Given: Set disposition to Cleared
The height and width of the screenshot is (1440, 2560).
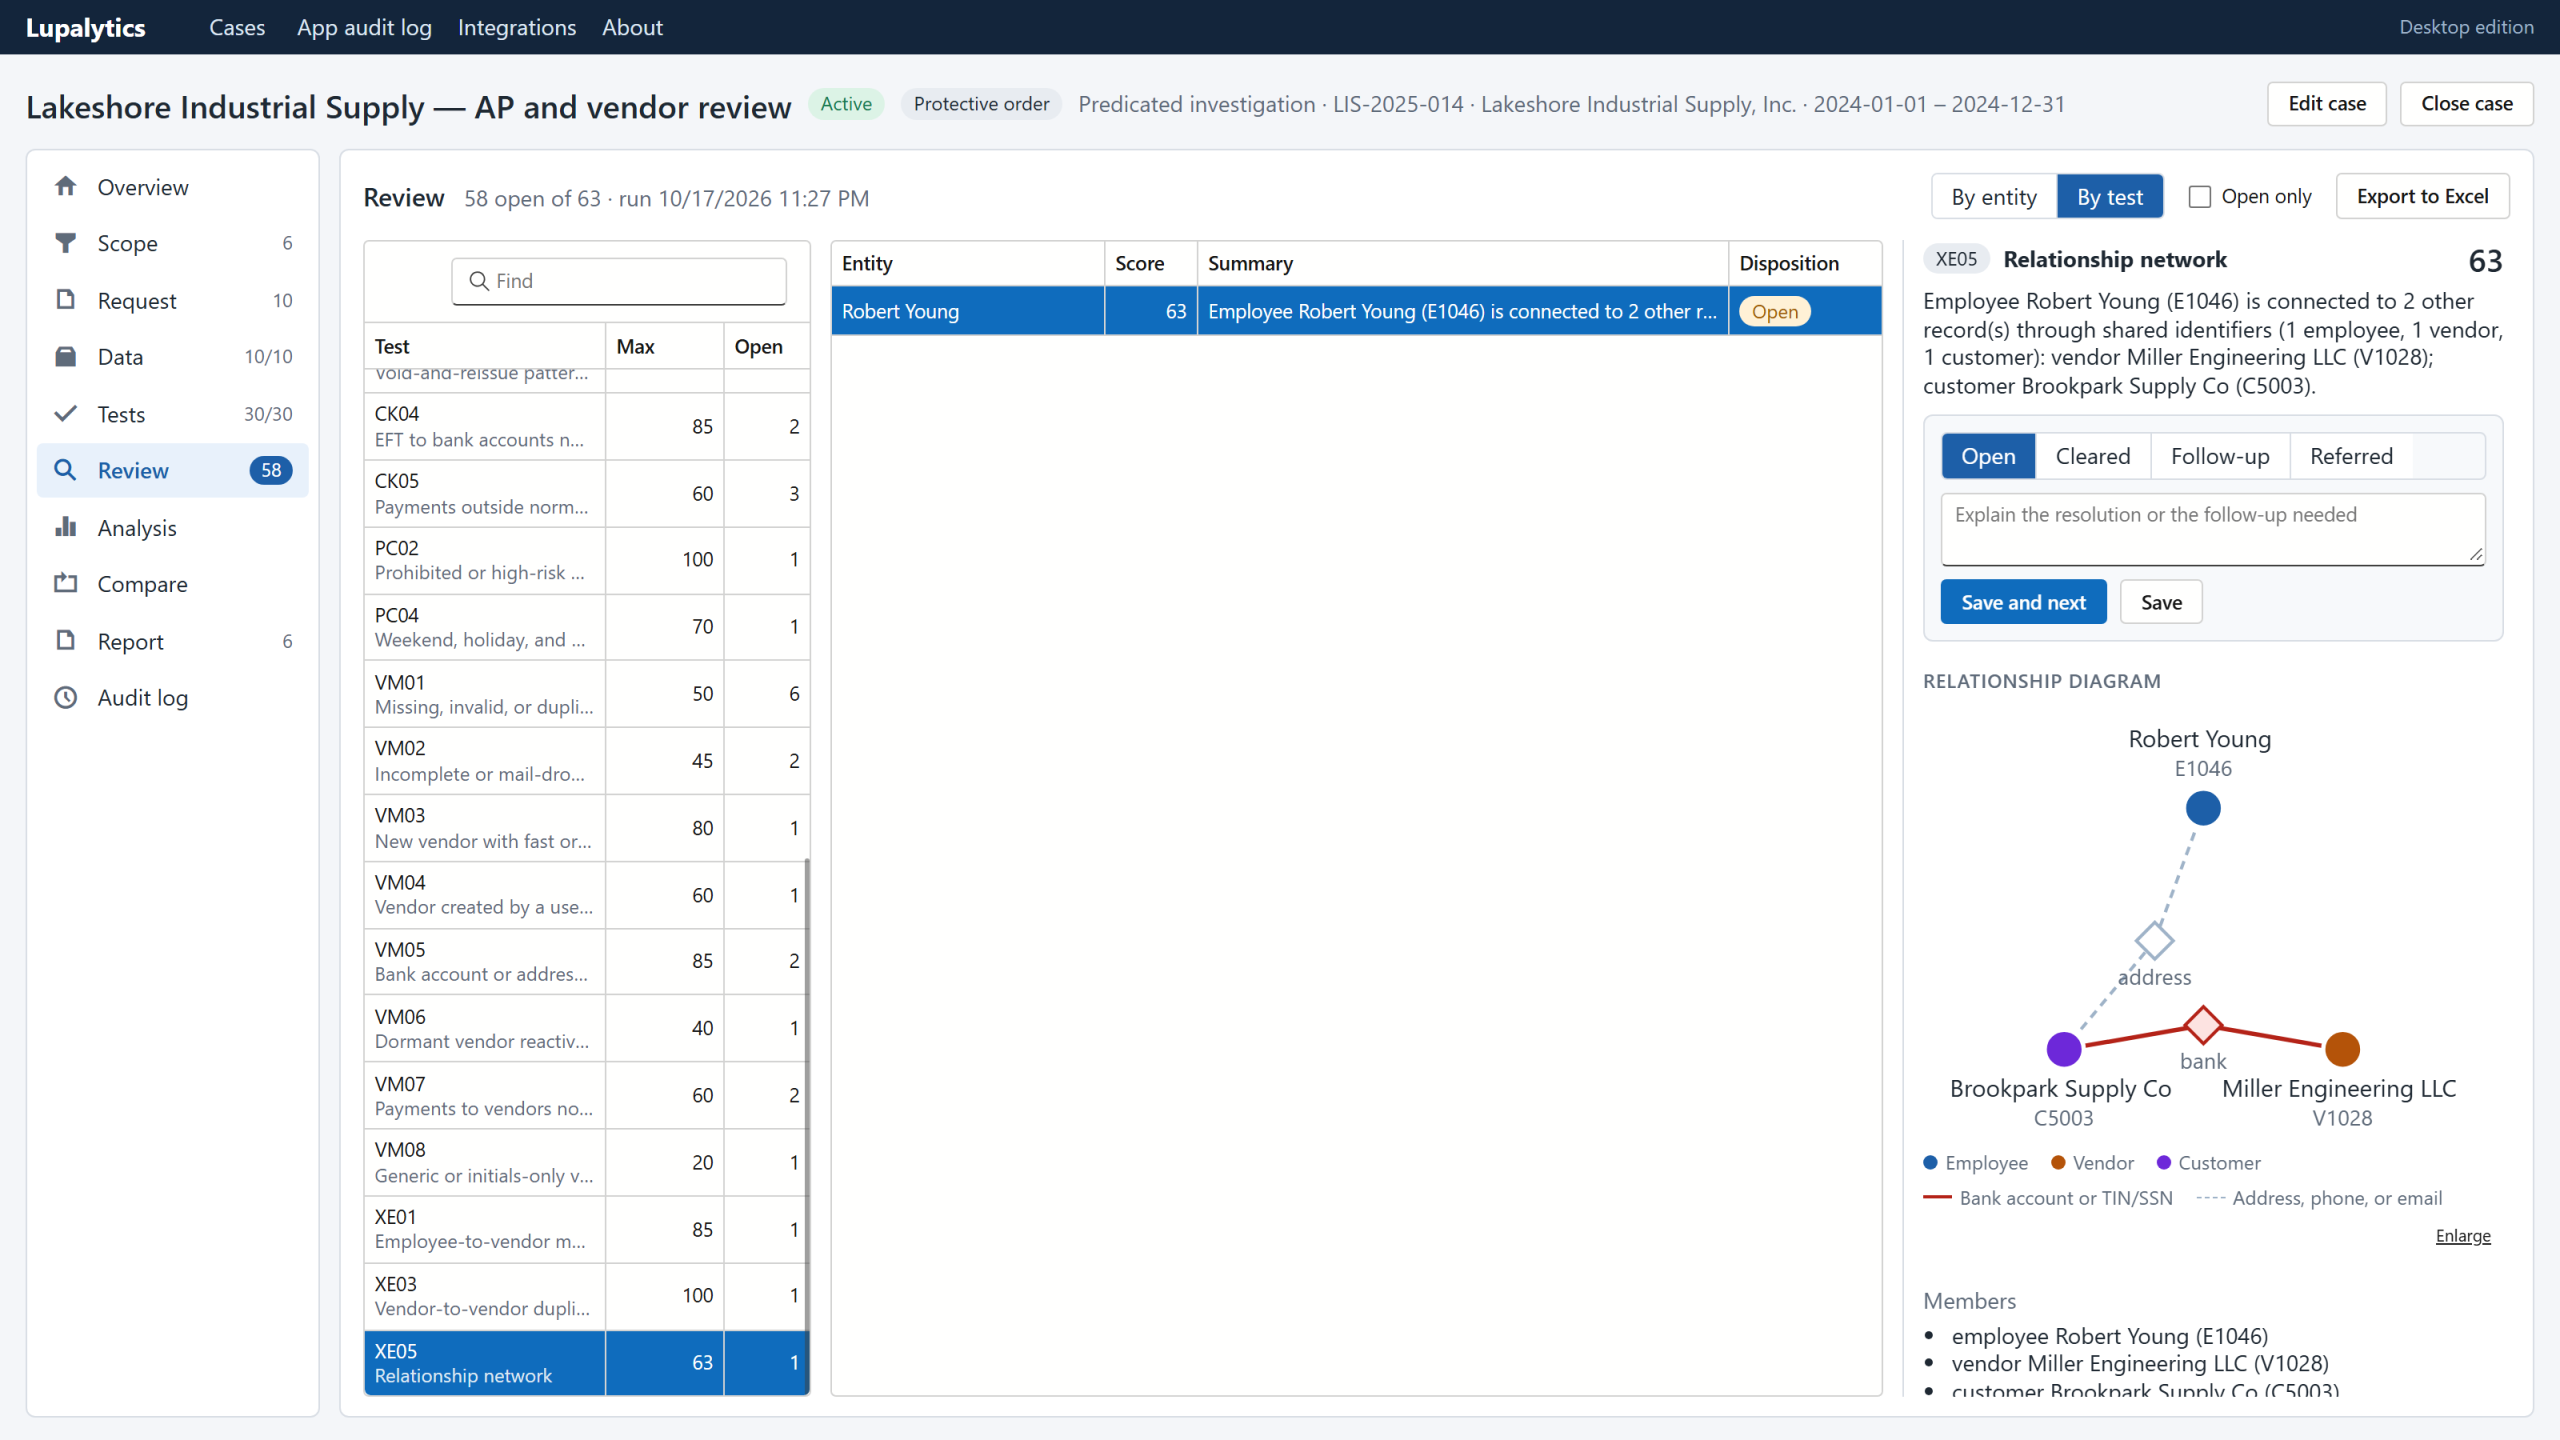Looking at the screenshot, I should point(2092,456).
